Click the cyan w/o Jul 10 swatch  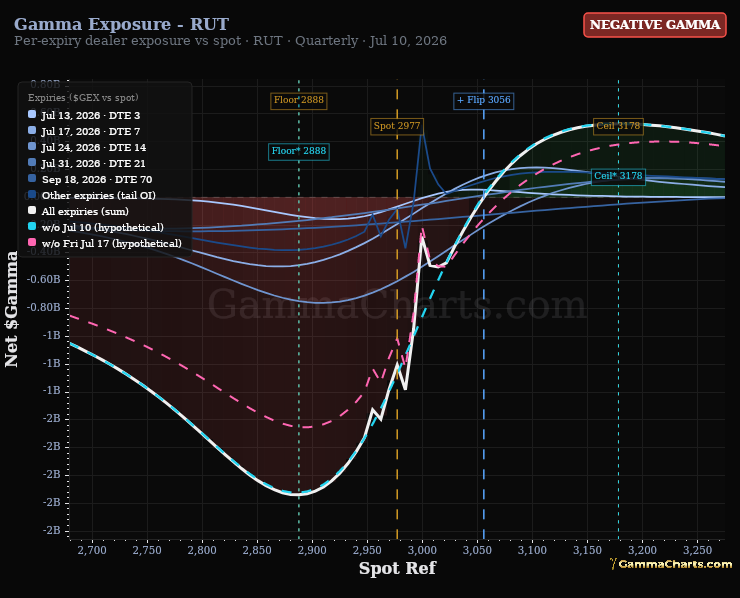[x=32, y=227]
